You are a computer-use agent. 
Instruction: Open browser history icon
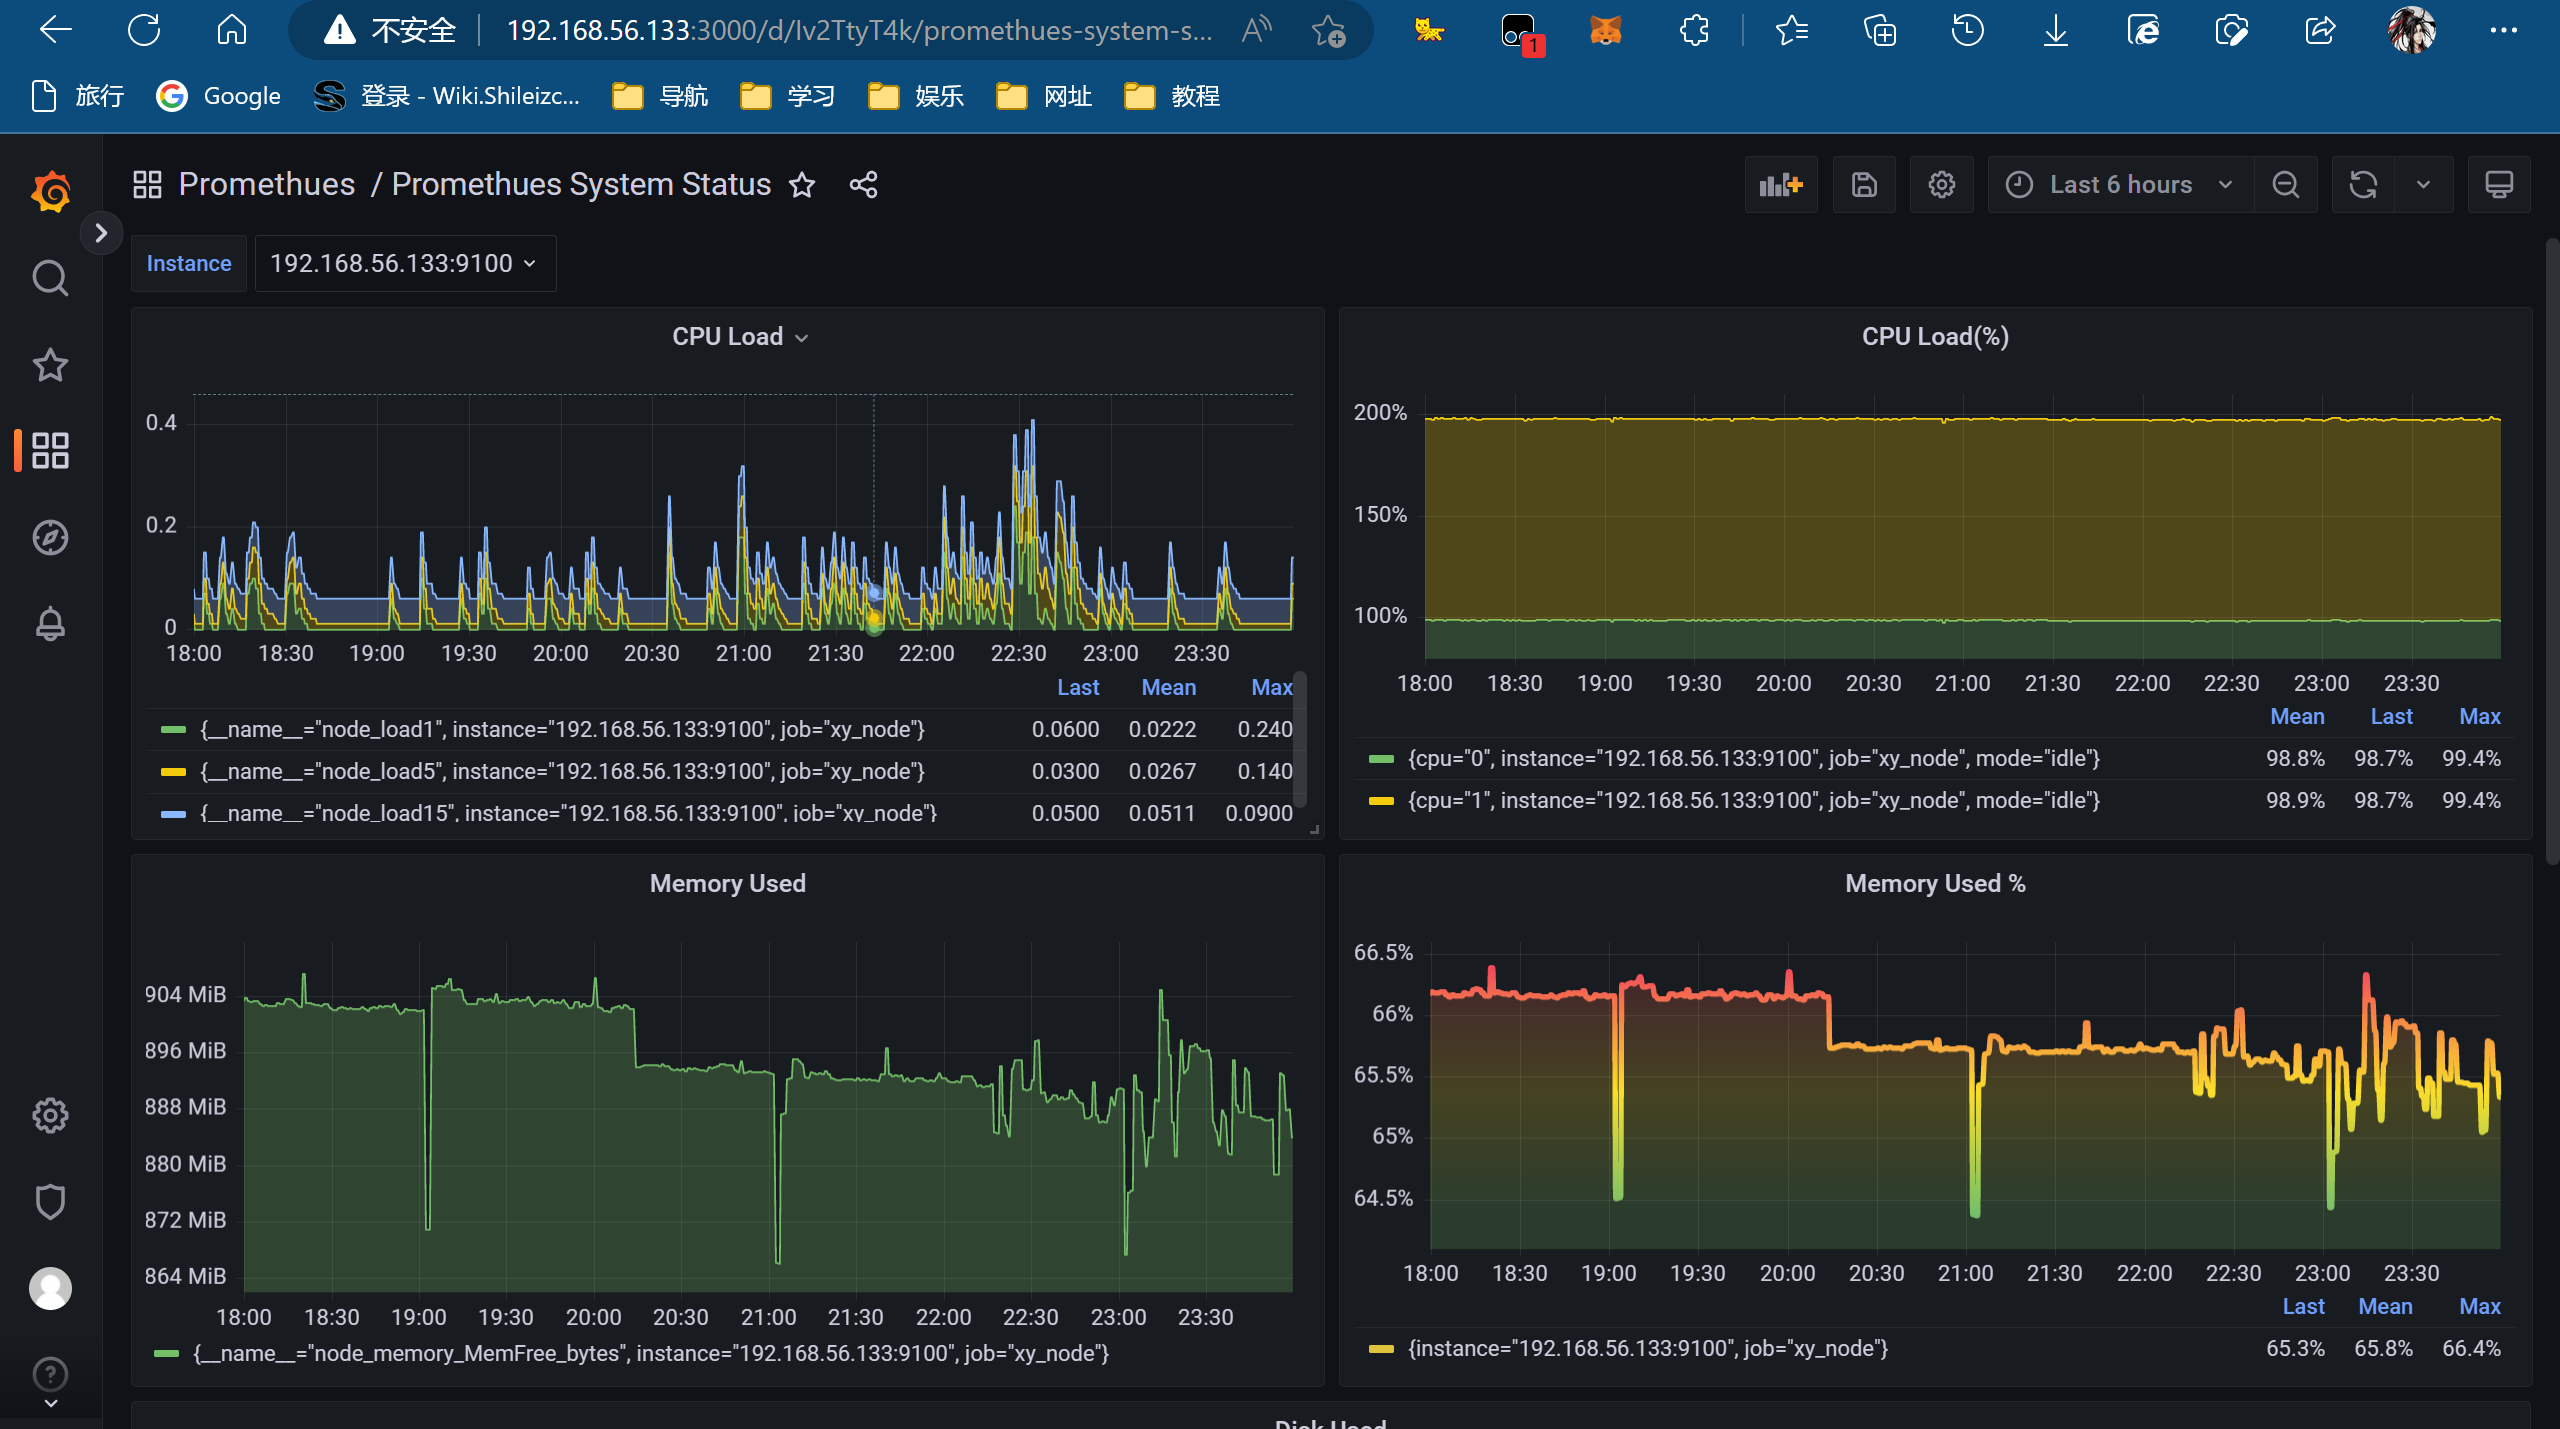coord(1967,30)
